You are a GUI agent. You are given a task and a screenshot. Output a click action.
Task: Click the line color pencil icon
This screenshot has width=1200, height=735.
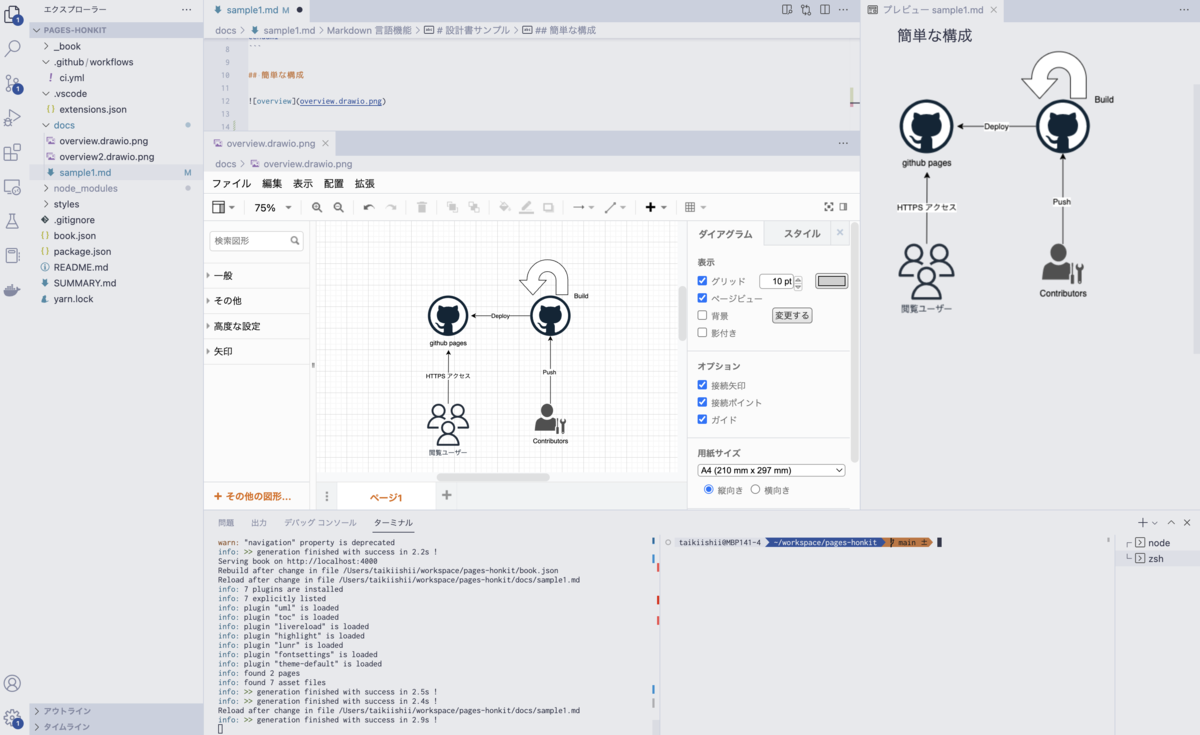coord(526,207)
